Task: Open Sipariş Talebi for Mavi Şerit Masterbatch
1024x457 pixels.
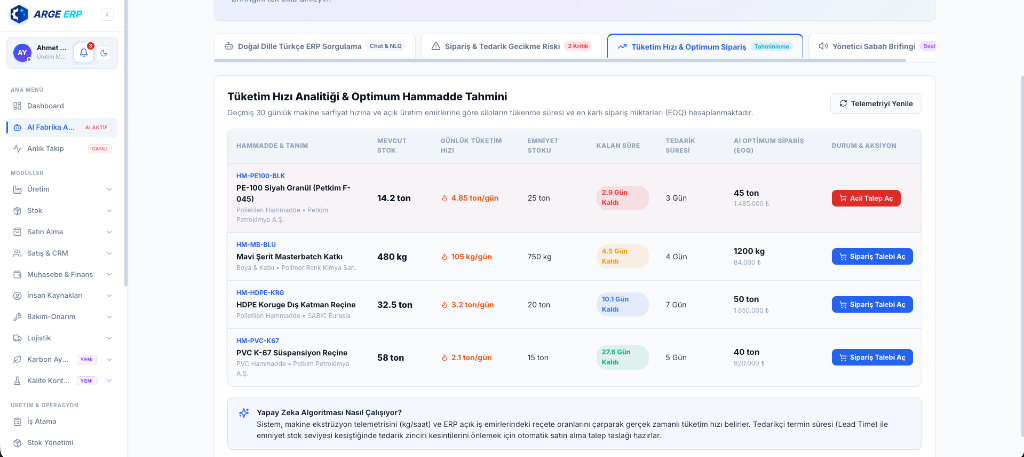Action: coord(872,256)
